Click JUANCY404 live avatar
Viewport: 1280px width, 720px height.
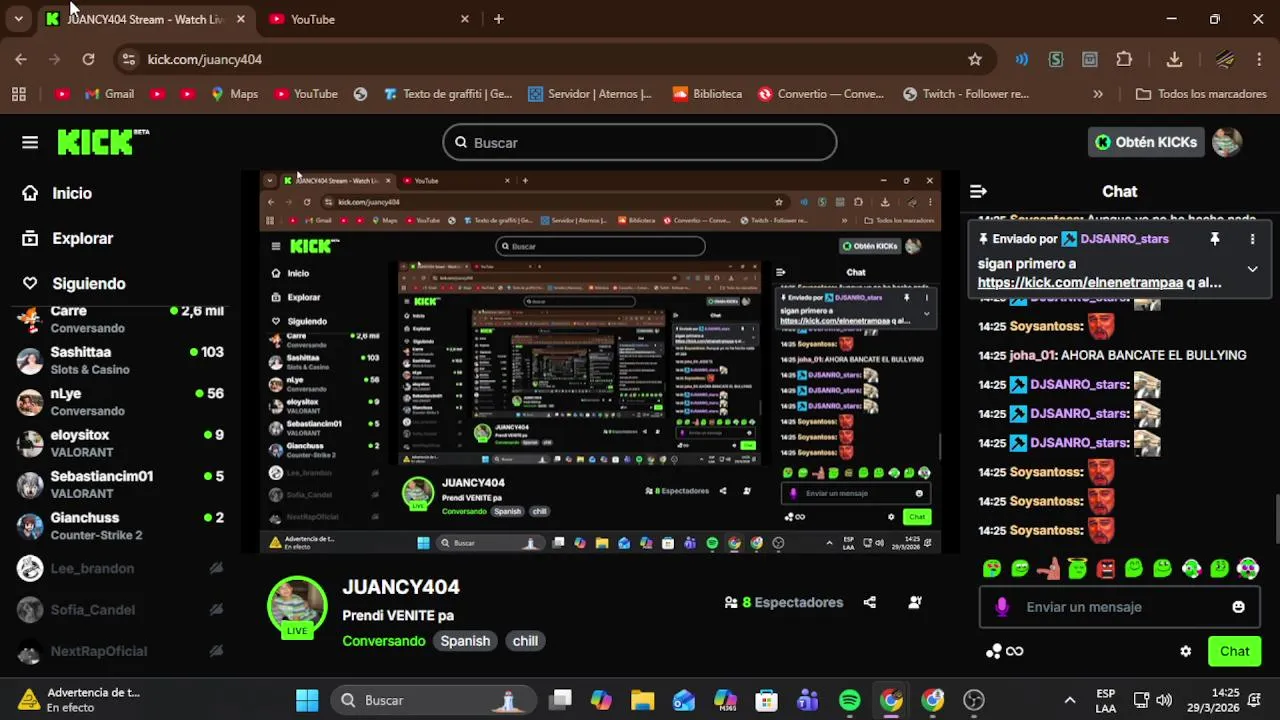(297, 606)
